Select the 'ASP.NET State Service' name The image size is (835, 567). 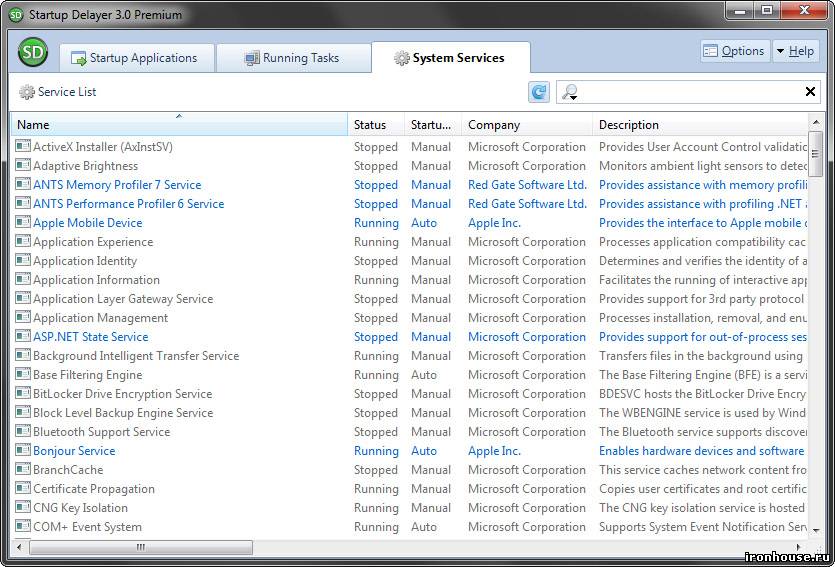(x=91, y=337)
